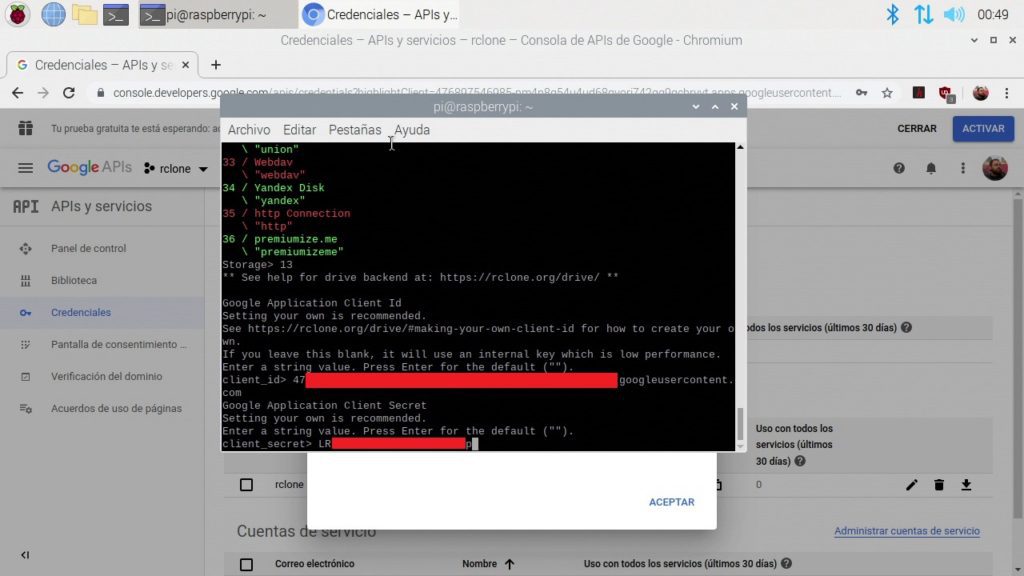Open the terminal title bar dropdown arrow
1024x576 pixels.
pyautogui.click(x=696, y=106)
